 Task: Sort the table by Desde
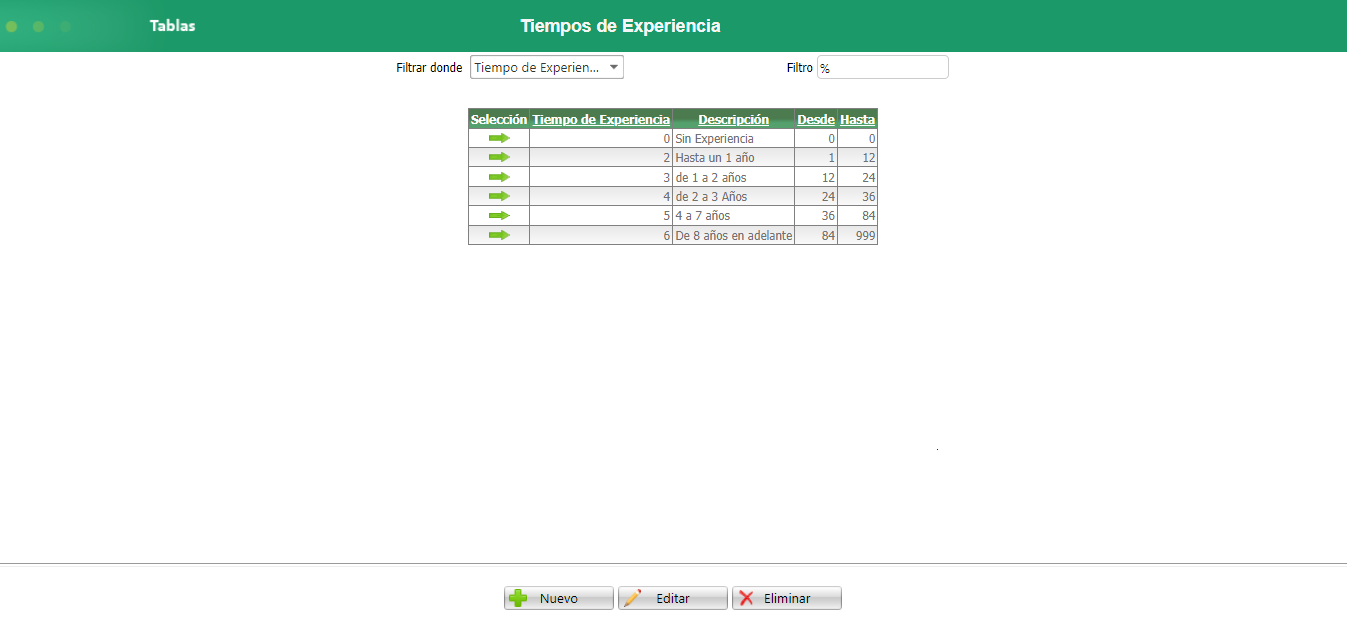point(816,119)
